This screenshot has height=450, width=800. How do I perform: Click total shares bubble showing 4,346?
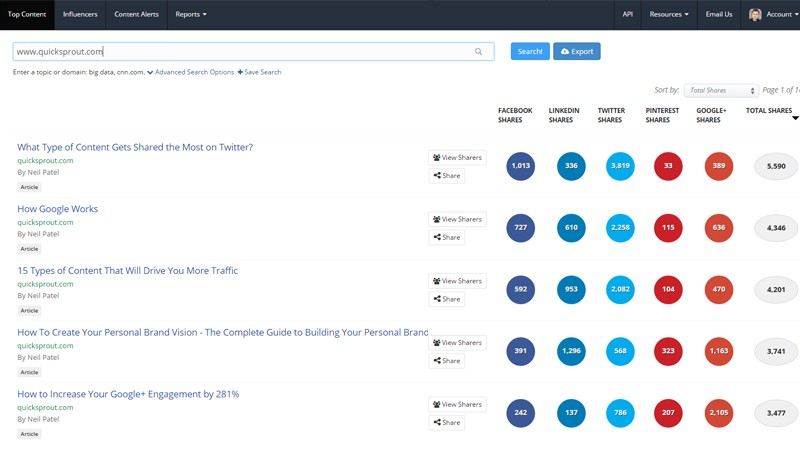(x=776, y=228)
